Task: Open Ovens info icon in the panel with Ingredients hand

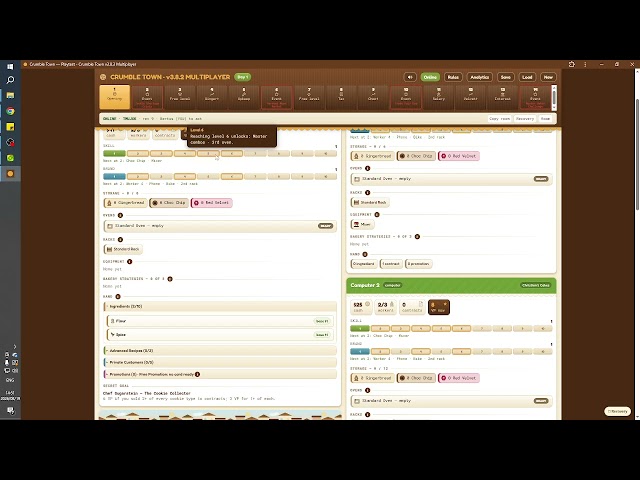Action: click(x=120, y=215)
